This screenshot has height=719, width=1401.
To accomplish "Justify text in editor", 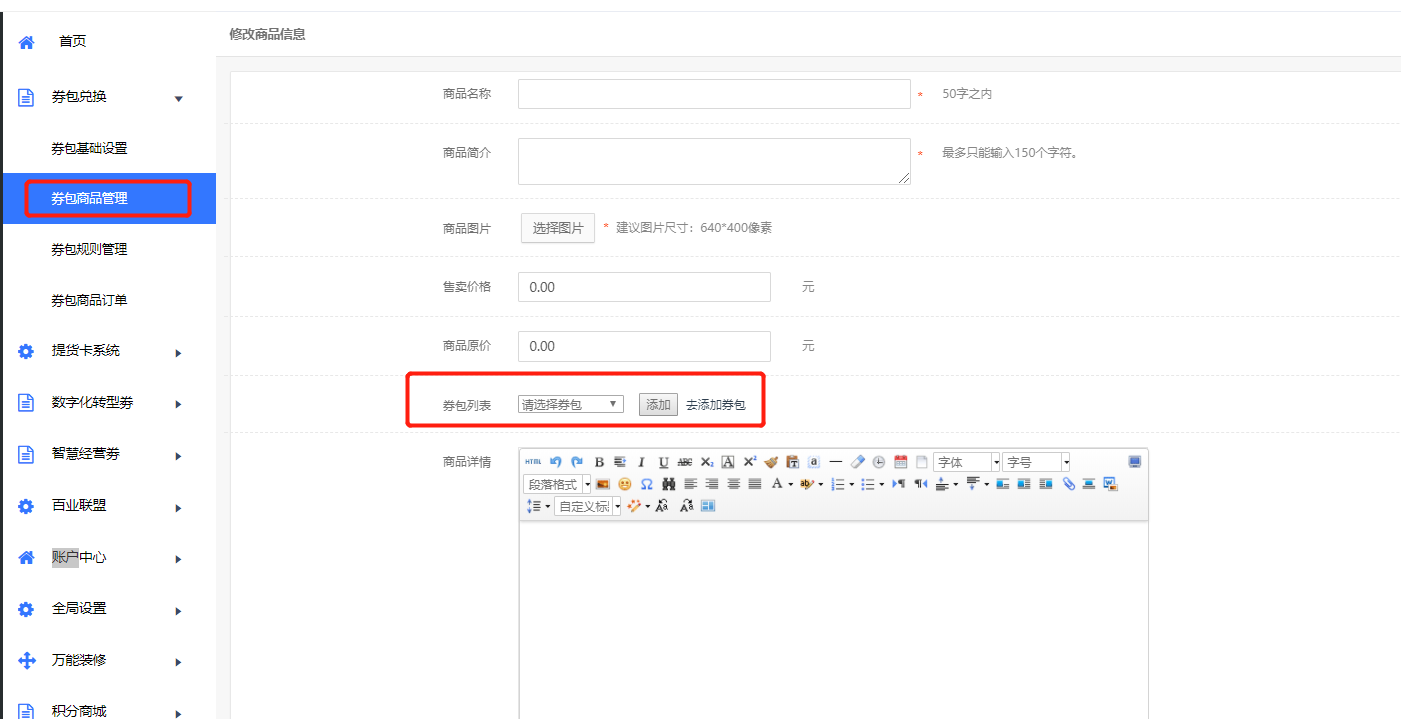I will (x=755, y=484).
